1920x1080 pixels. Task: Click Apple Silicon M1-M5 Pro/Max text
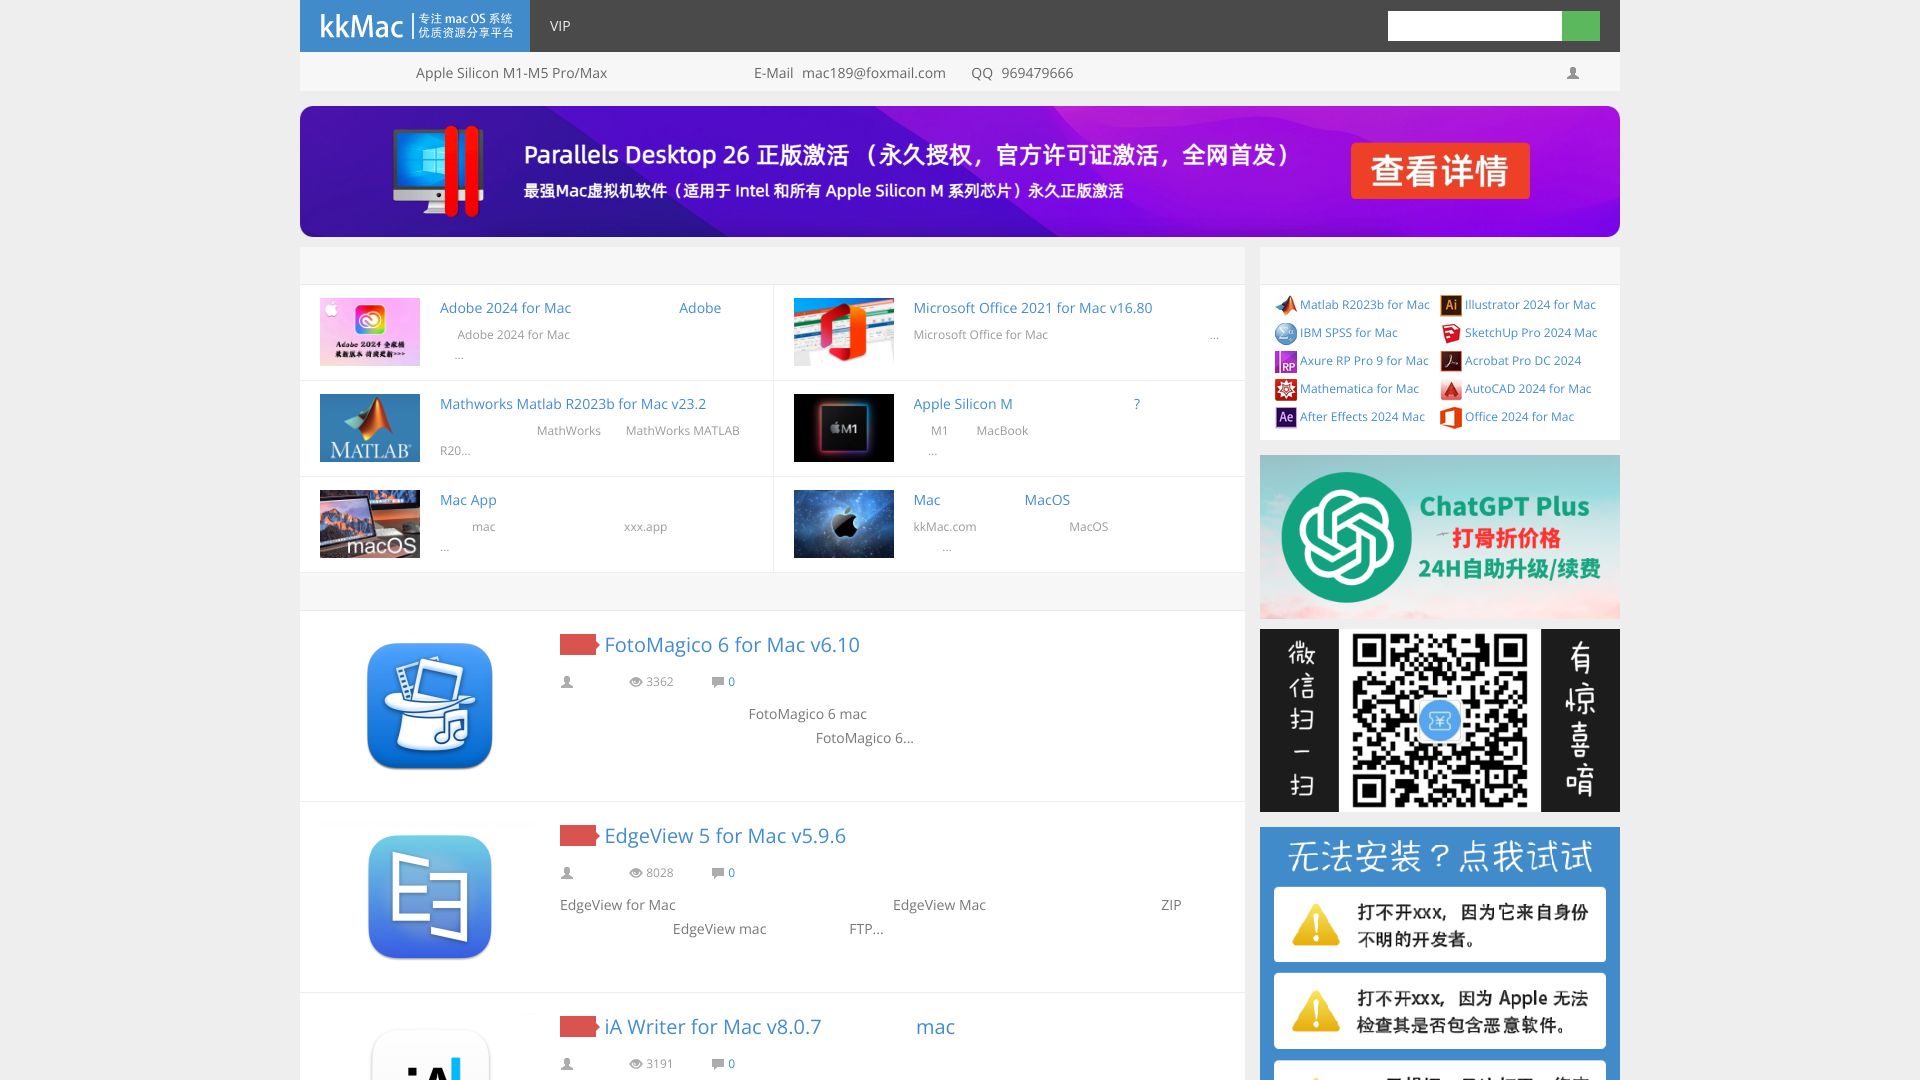tap(511, 73)
